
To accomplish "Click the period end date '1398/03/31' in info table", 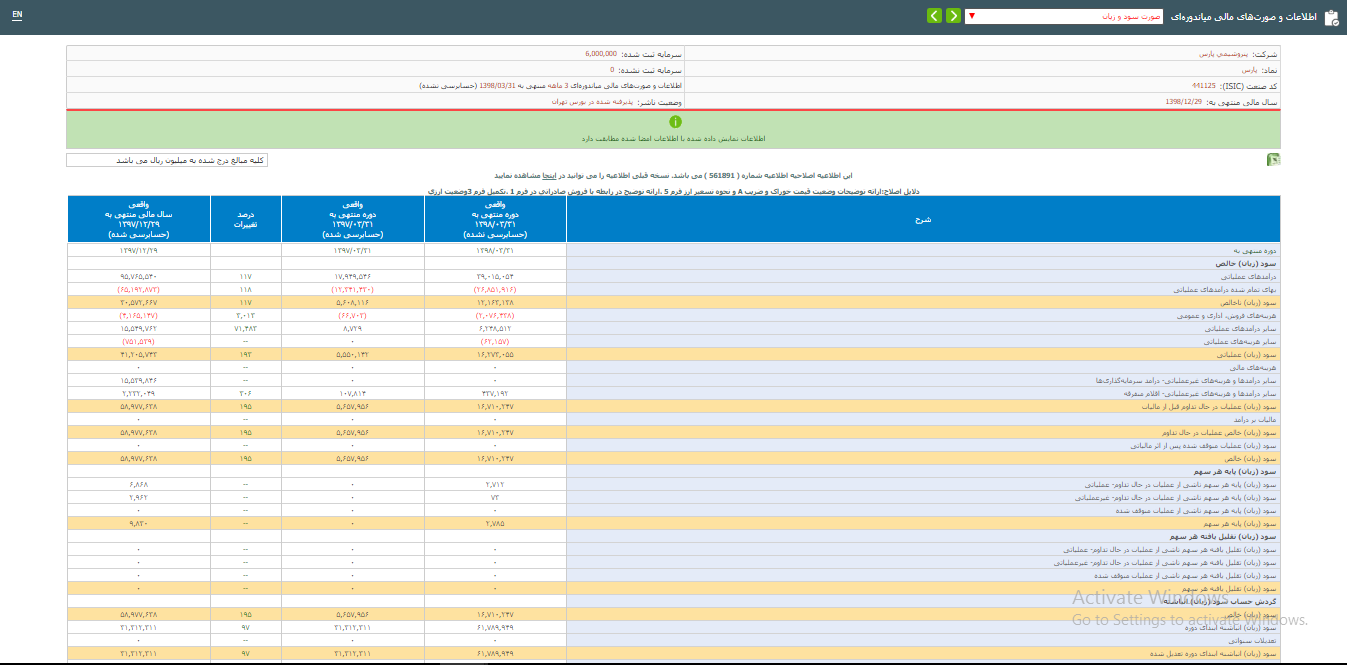I will [x=497, y=86].
